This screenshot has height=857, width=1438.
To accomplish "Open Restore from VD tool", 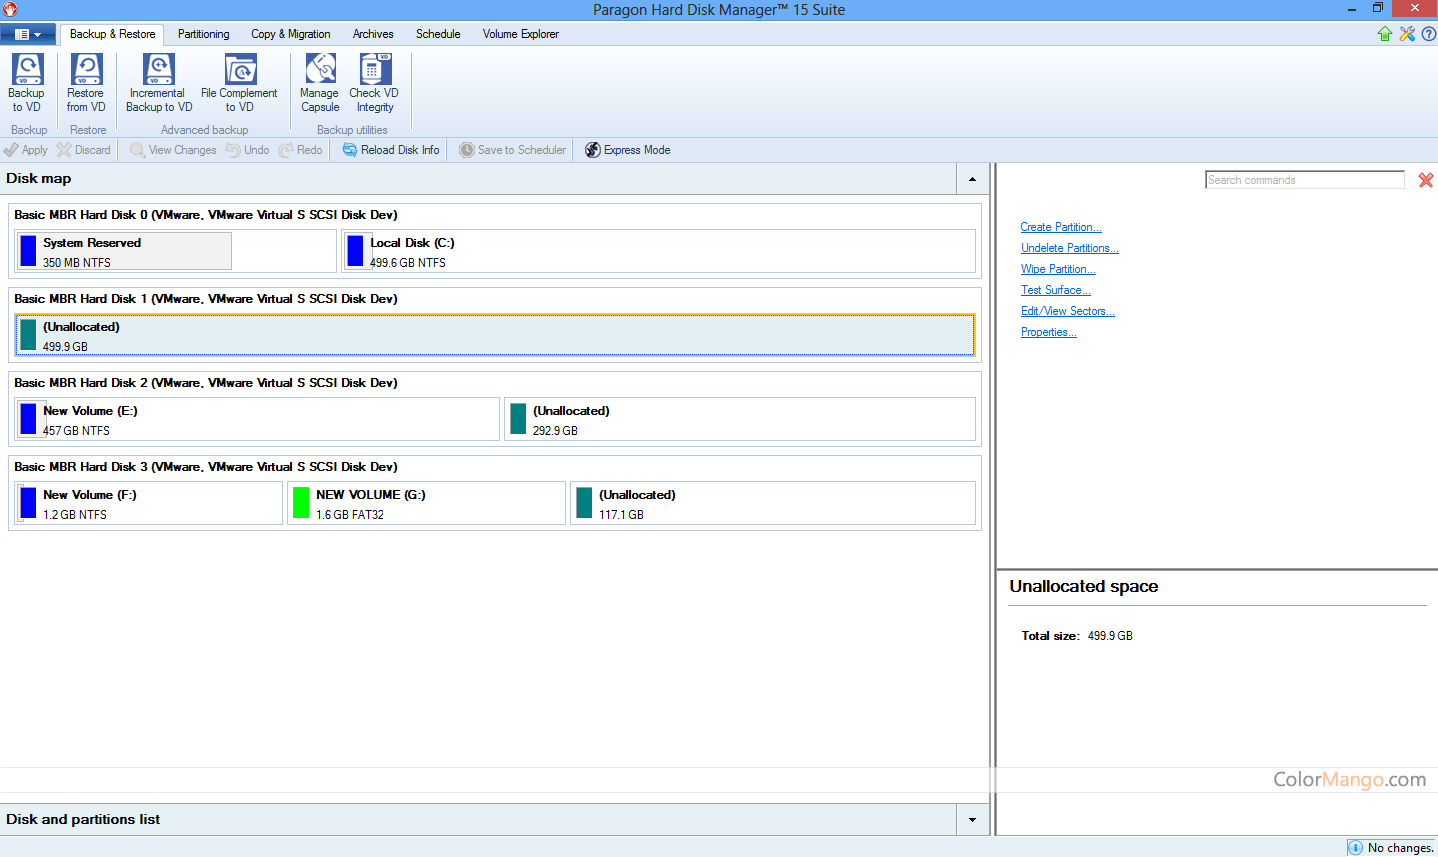I will coord(86,83).
